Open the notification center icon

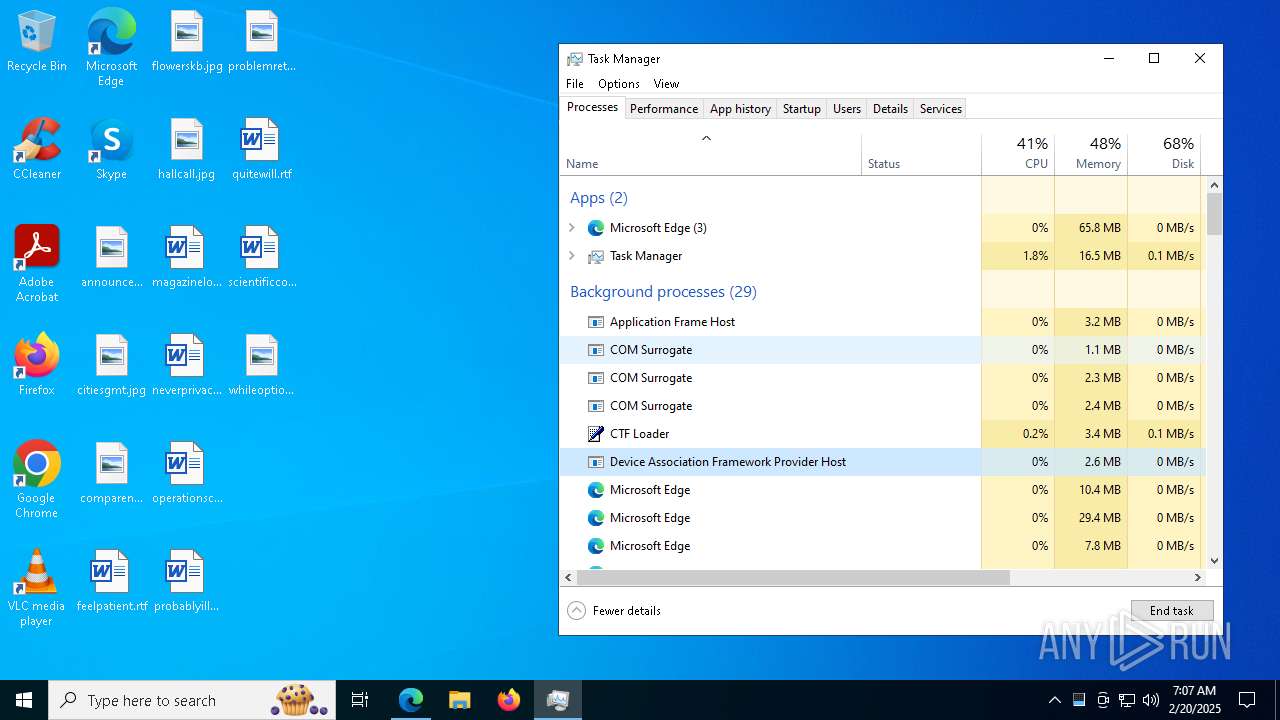1247,700
